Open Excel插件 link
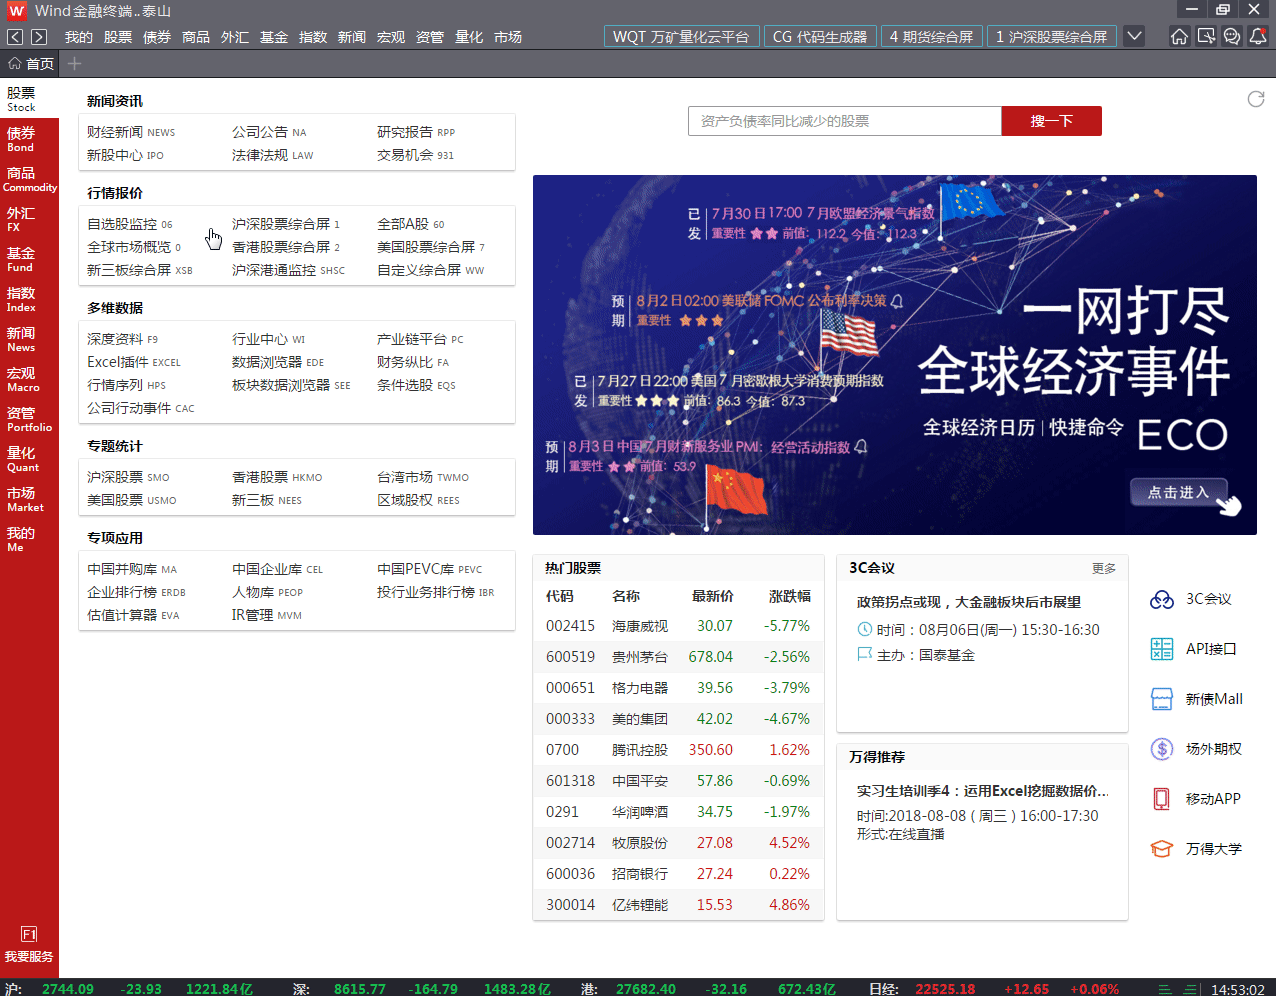The image size is (1276, 996). (134, 362)
